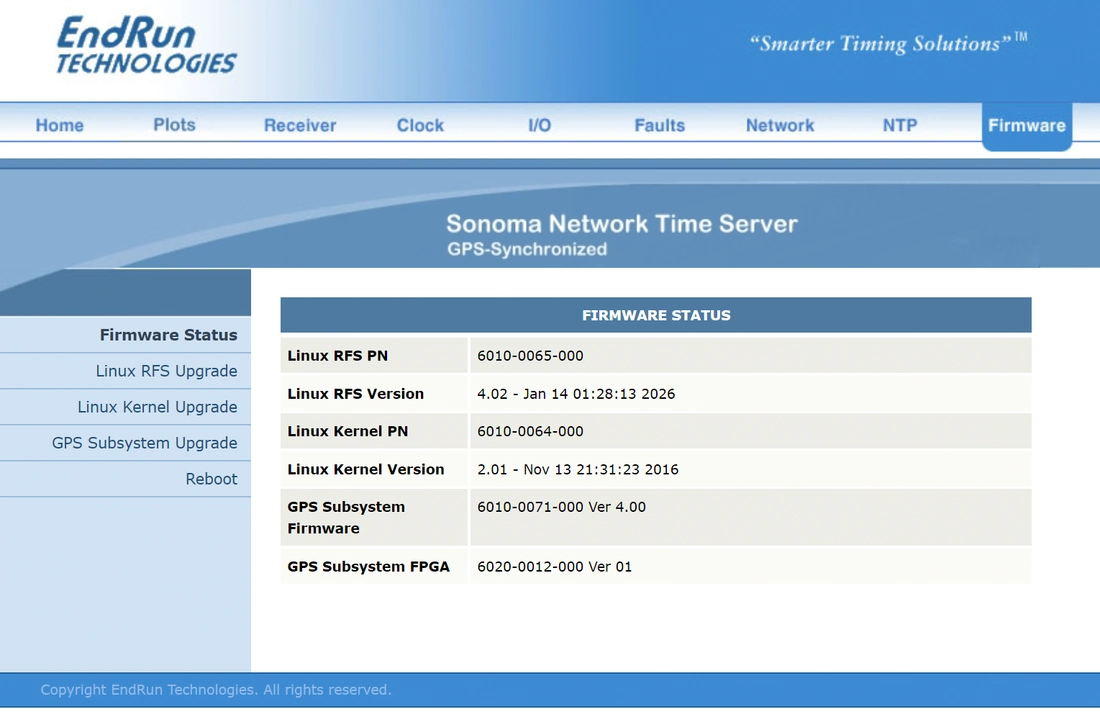Viewport: 1100px width, 717px height.
Task: View the Faults tab
Action: click(659, 125)
